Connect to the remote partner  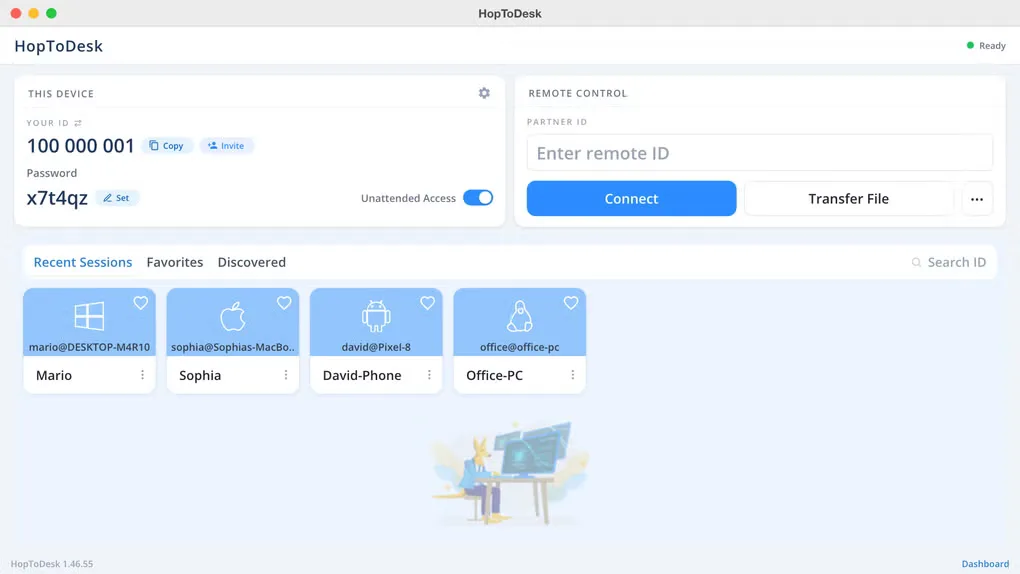pyautogui.click(x=631, y=198)
